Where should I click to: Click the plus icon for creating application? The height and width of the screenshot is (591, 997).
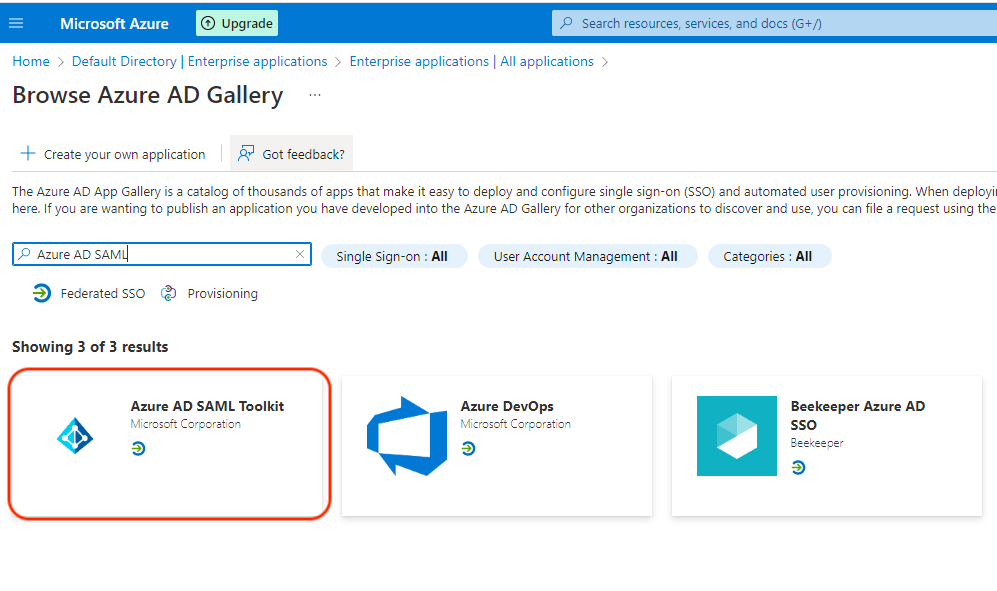coord(28,154)
